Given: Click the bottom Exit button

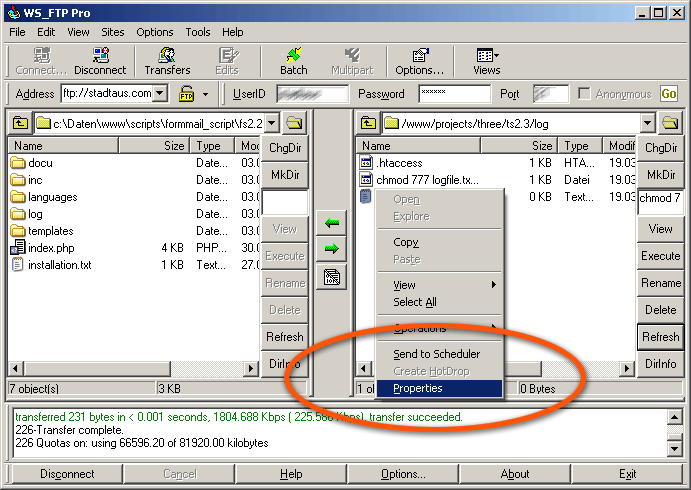Looking at the screenshot, I should click(x=627, y=474).
